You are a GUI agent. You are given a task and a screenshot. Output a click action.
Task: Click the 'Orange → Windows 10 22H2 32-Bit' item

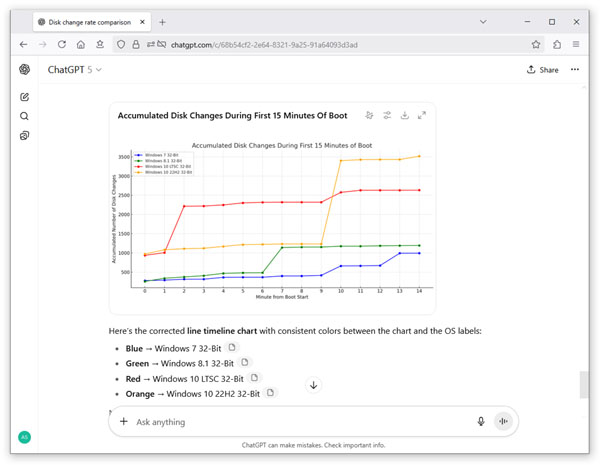point(192,394)
